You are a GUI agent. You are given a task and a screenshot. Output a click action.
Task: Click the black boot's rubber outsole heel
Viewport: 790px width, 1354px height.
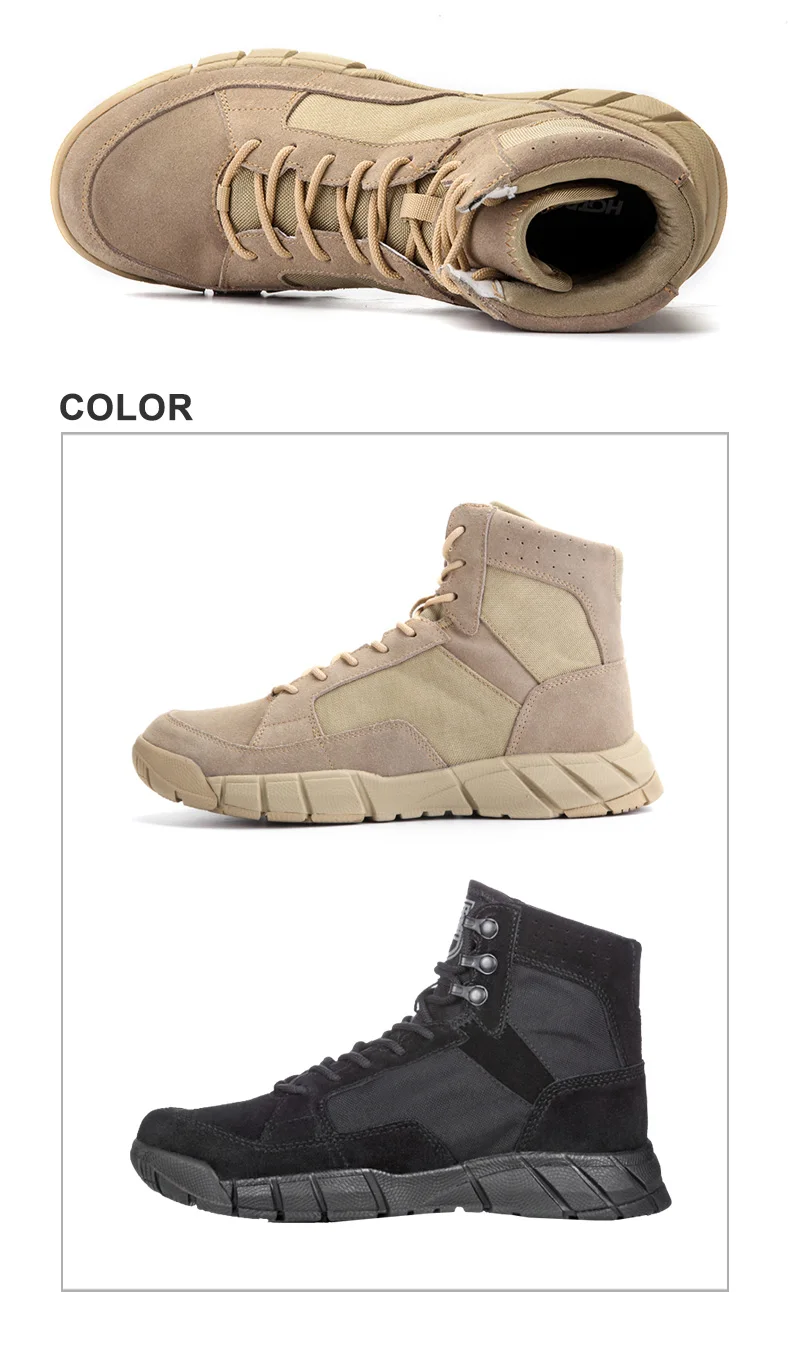click(x=620, y=1183)
